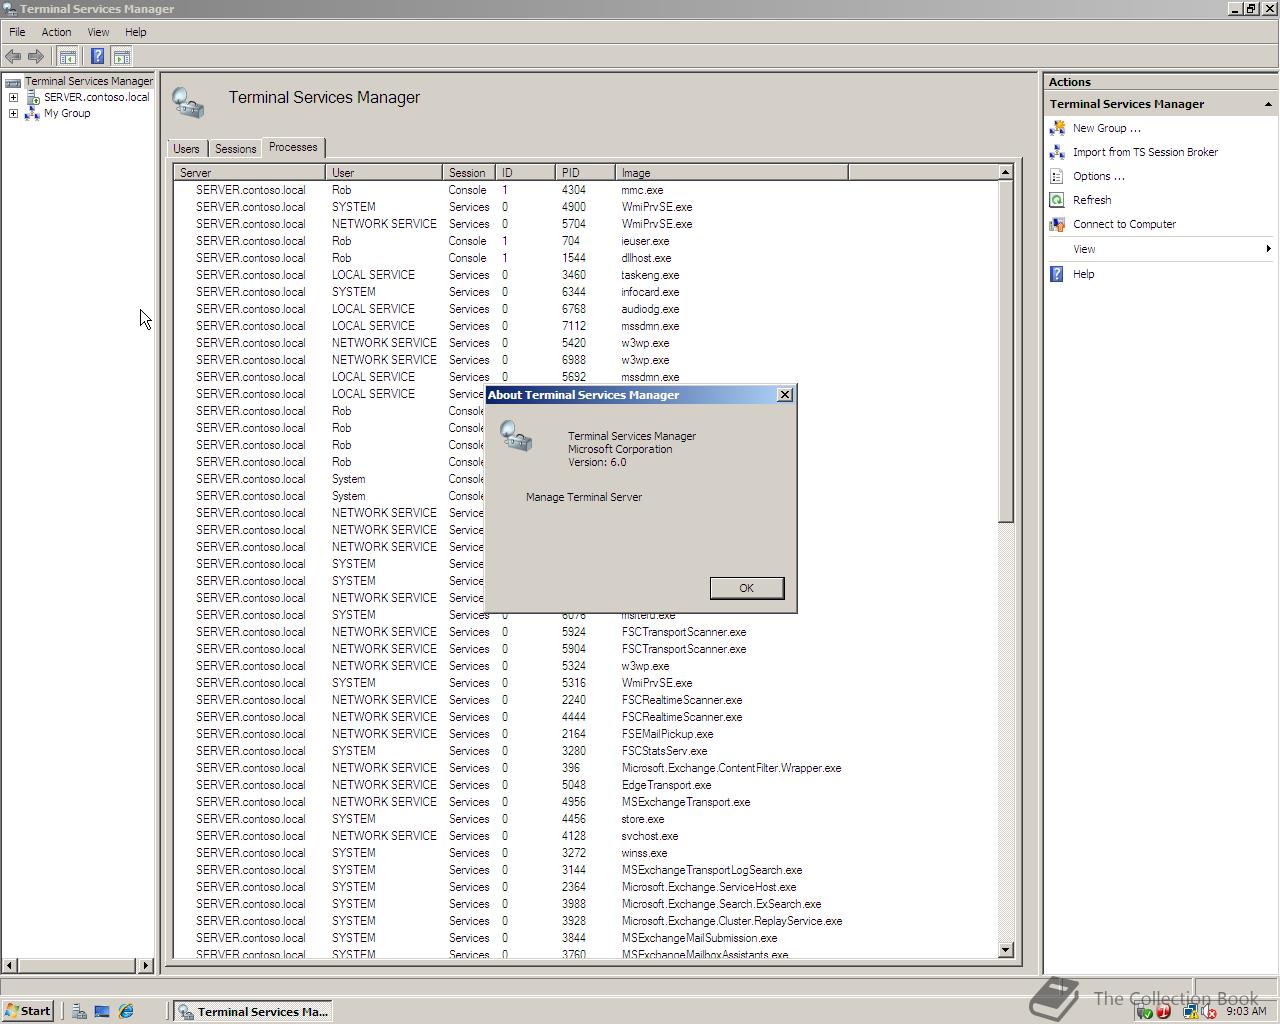Select the ieuser.exe process row
Viewport: 1280px width, 1024px height.
pos(585,241)
